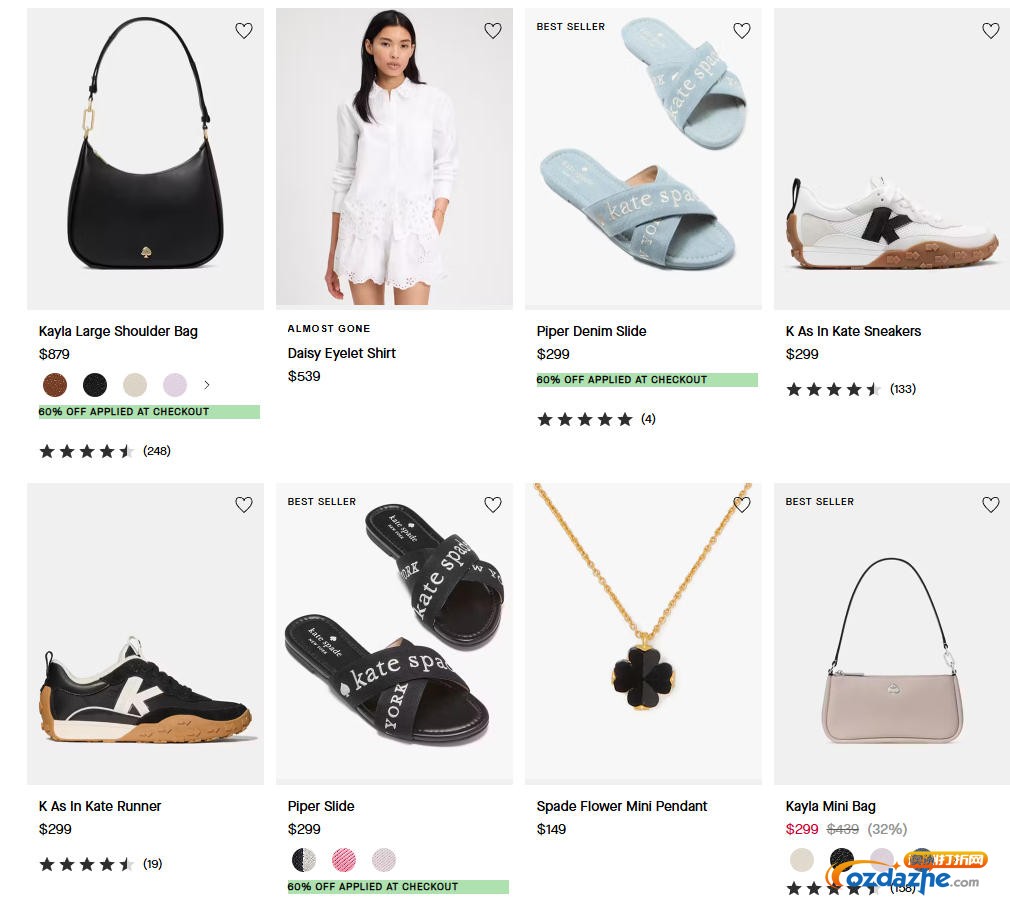Choose cream swatch for Kayla Large Shoulder Bag
This screenshot has width=1010, height=907.
[135, 385]
